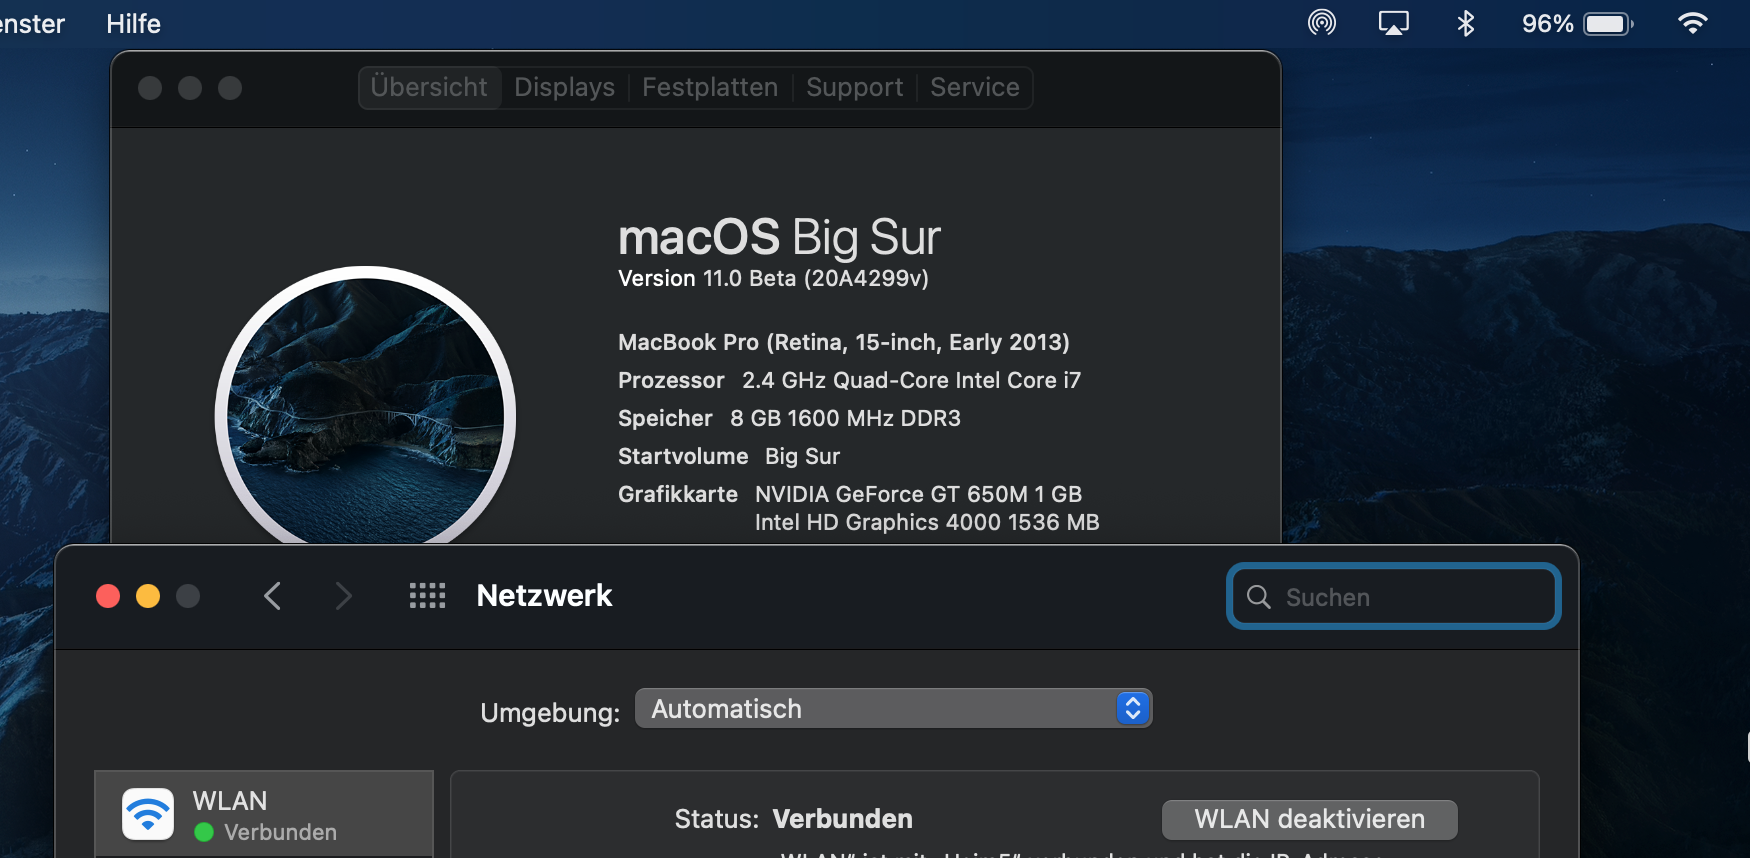
Task: Click the macOS Big Sur logo image
Action: pos(365,405)
